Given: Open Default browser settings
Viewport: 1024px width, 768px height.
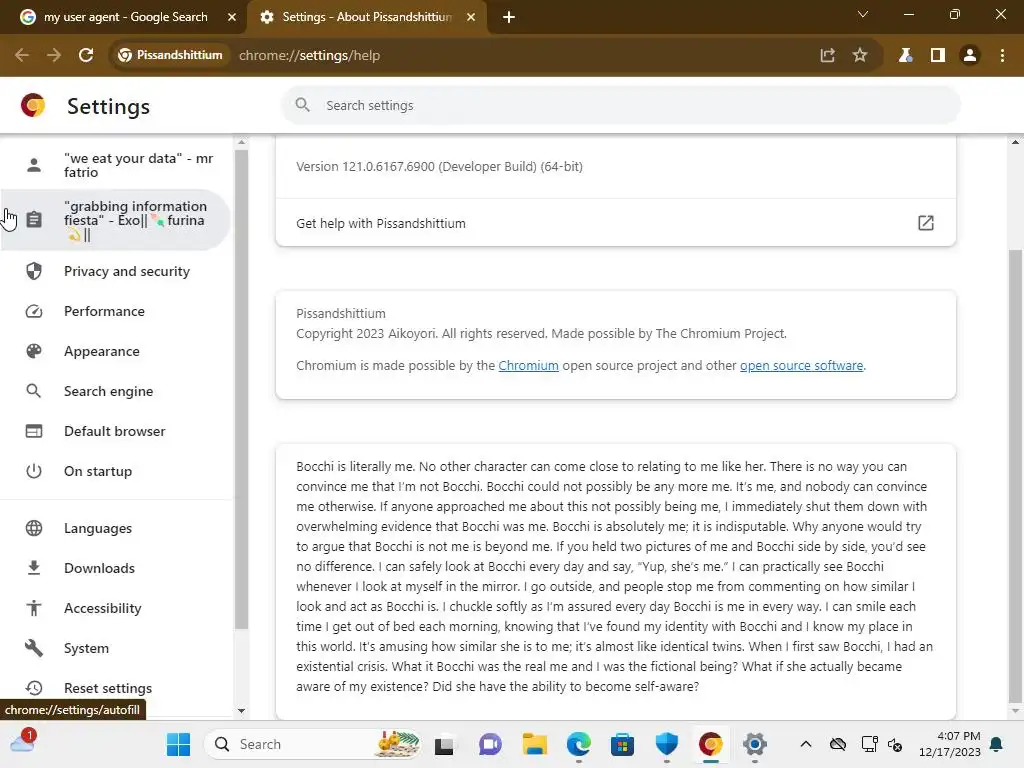Looking at the screenshot, I should click(116, 431).
